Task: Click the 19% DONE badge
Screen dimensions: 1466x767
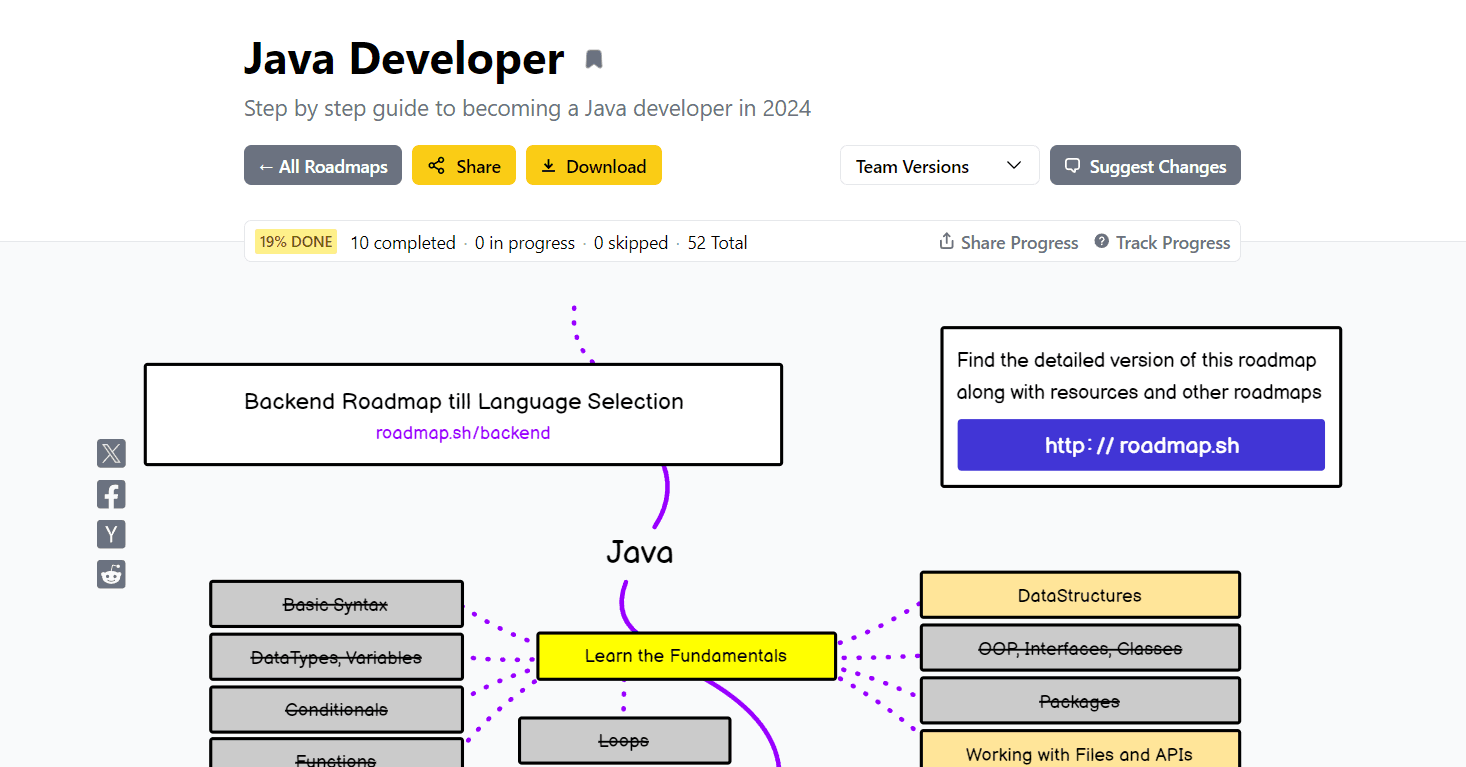Action: [296, 242]
